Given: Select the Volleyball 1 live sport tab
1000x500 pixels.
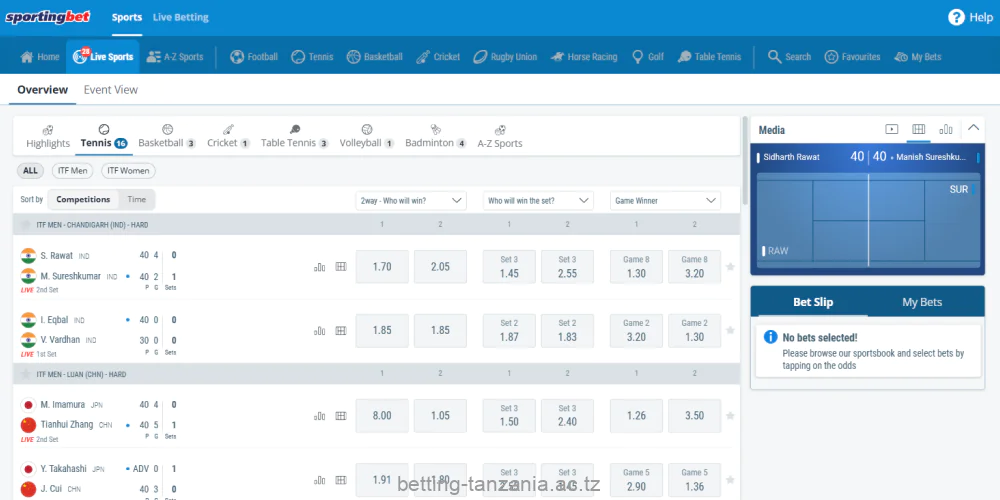Looking at the screenshot, I should point(367,136).
